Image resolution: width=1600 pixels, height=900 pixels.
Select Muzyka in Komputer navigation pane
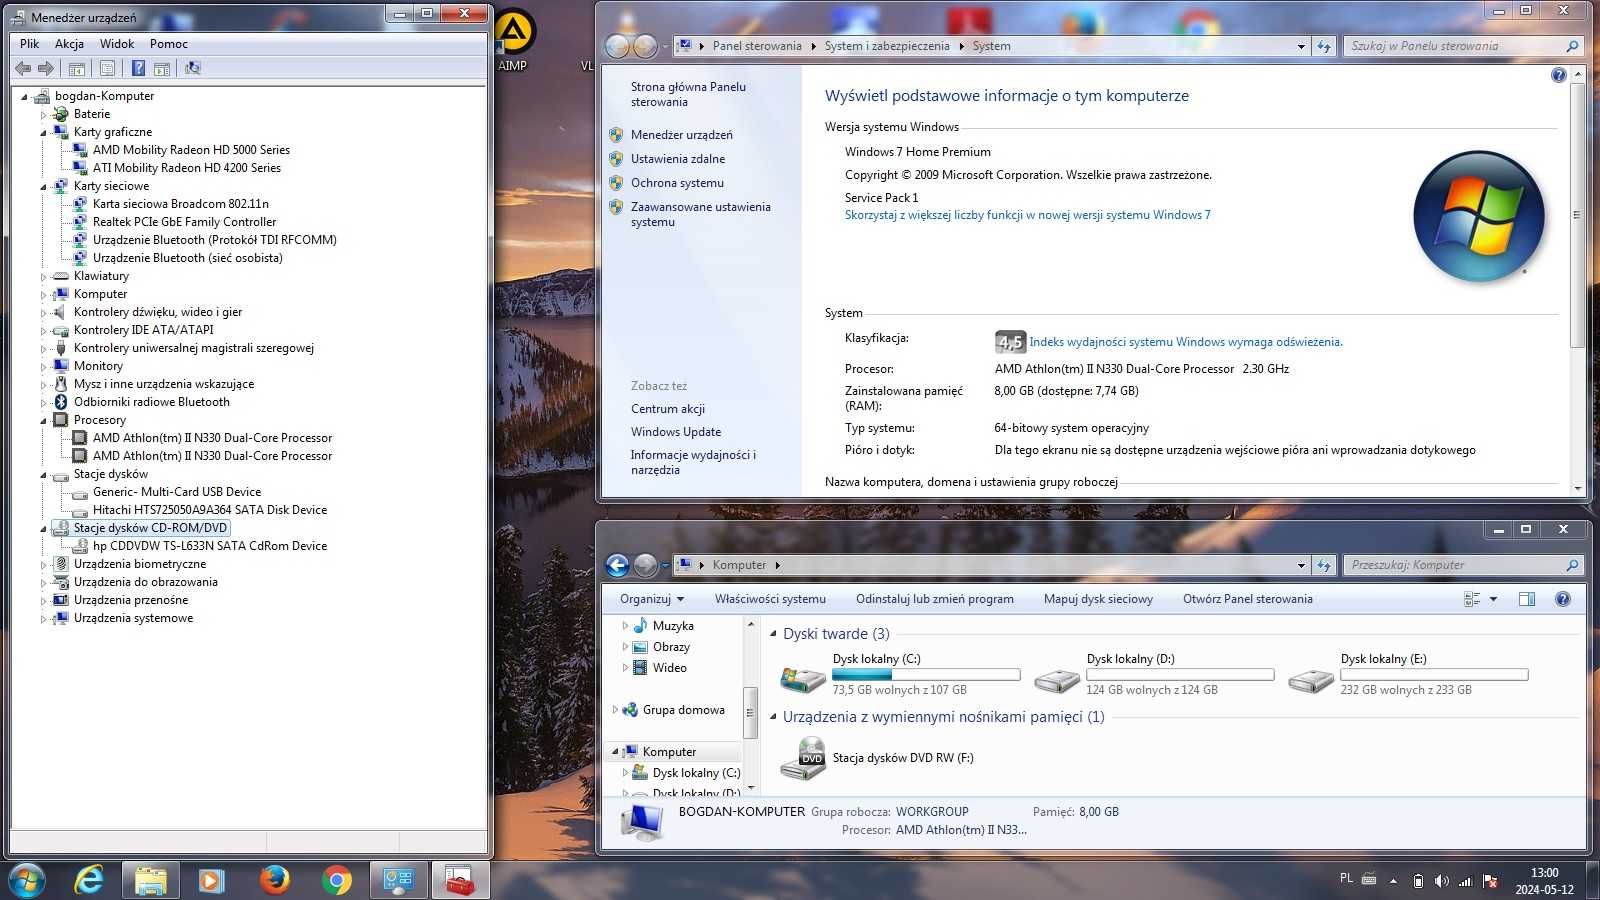point(673,626)
